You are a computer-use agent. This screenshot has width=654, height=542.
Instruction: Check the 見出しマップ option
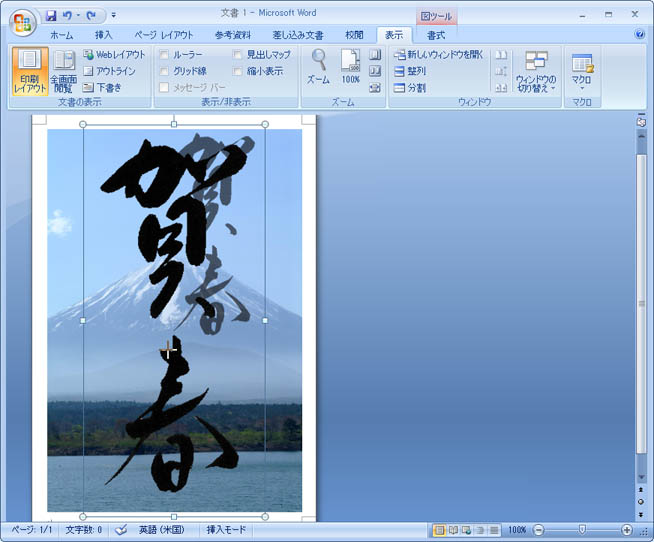tap(238, 55)
